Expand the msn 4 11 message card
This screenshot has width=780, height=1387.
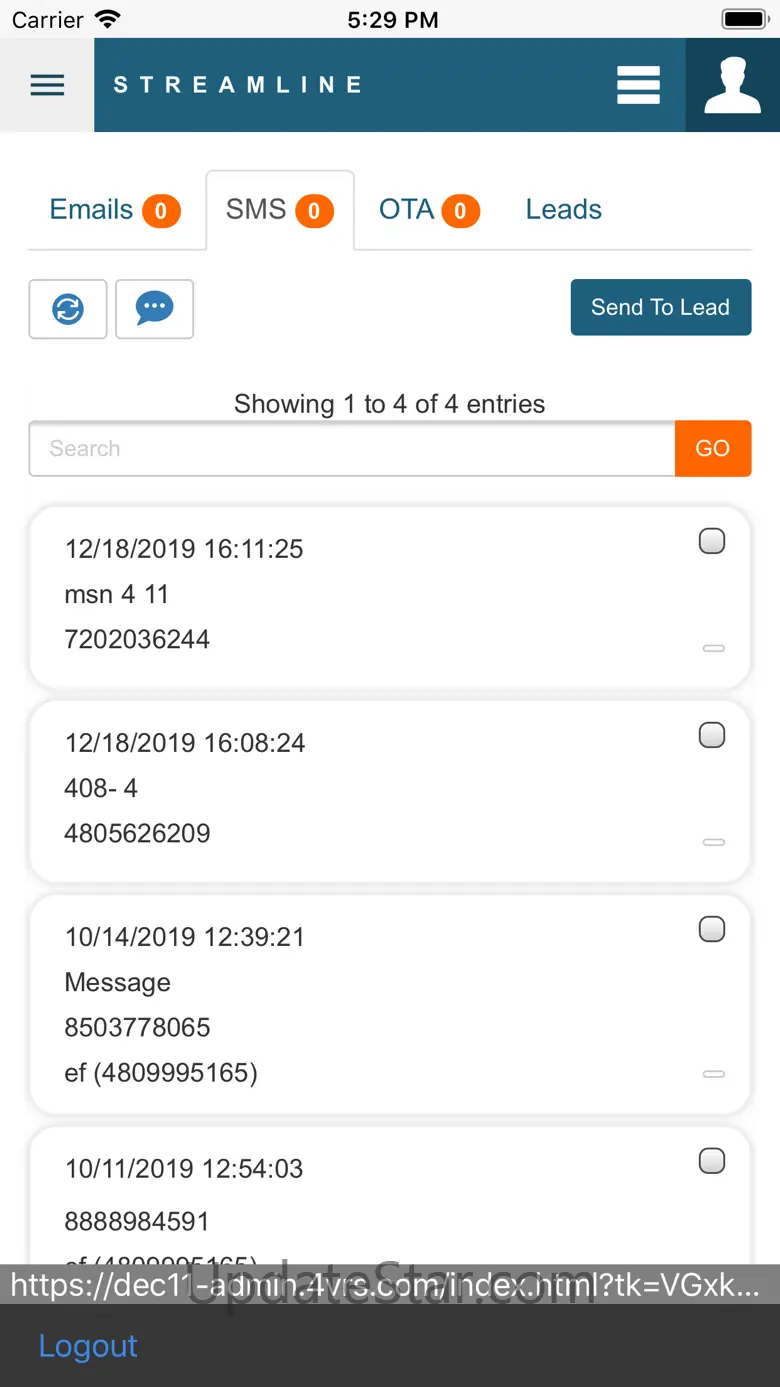[x=713, y=648]
